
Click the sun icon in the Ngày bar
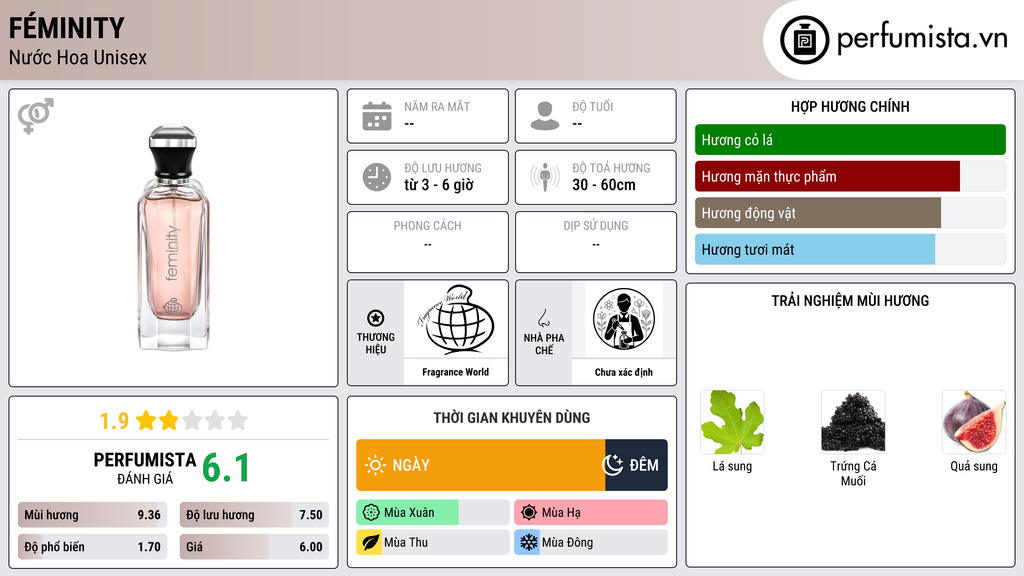(x=376, y=465)
